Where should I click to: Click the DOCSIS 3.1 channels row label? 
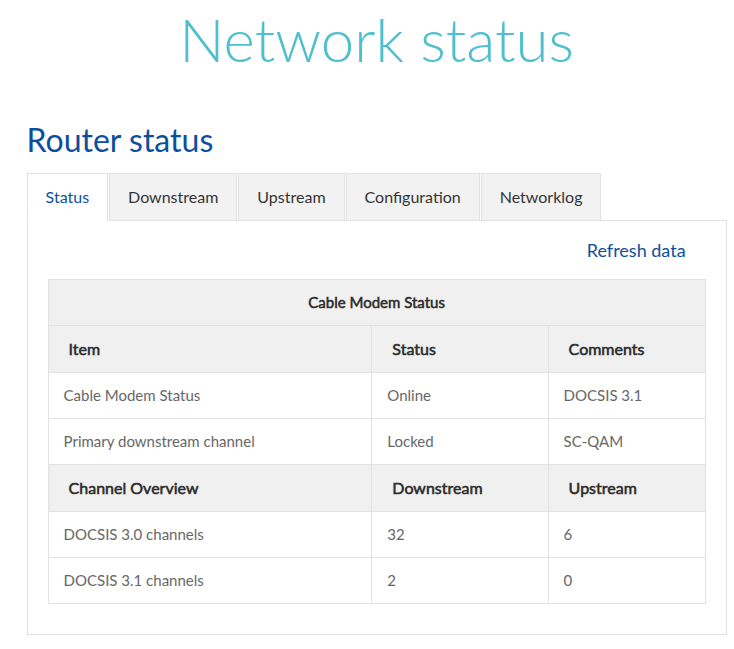pyautogui.click(x=133, y=580)
